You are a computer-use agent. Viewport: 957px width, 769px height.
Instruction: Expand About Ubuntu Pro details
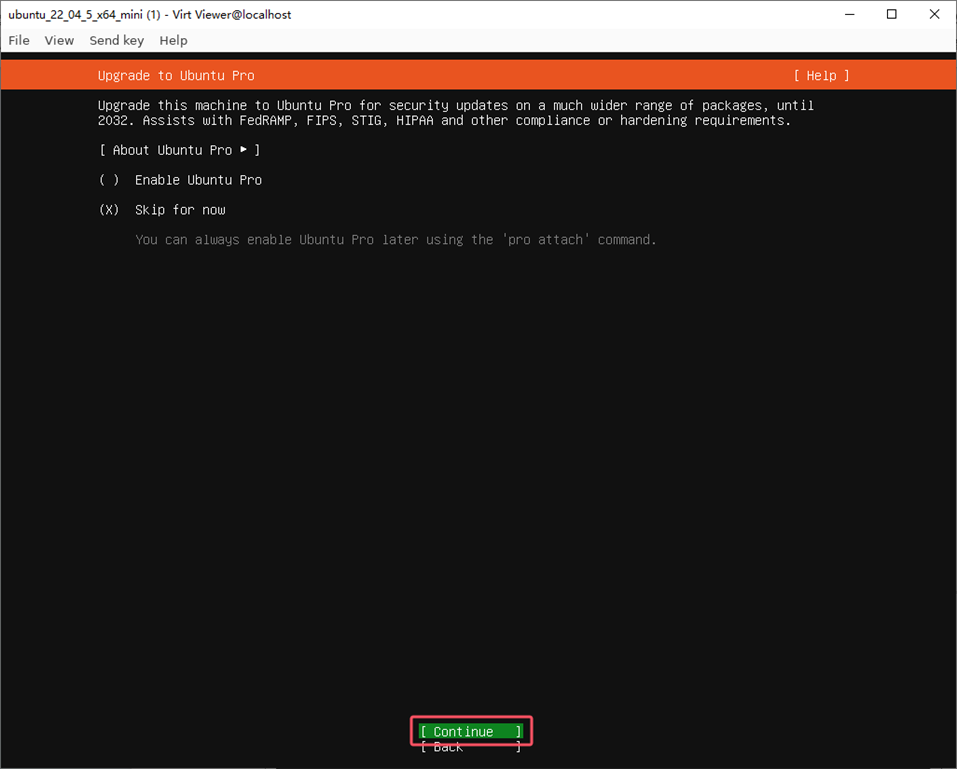point(179,150)
